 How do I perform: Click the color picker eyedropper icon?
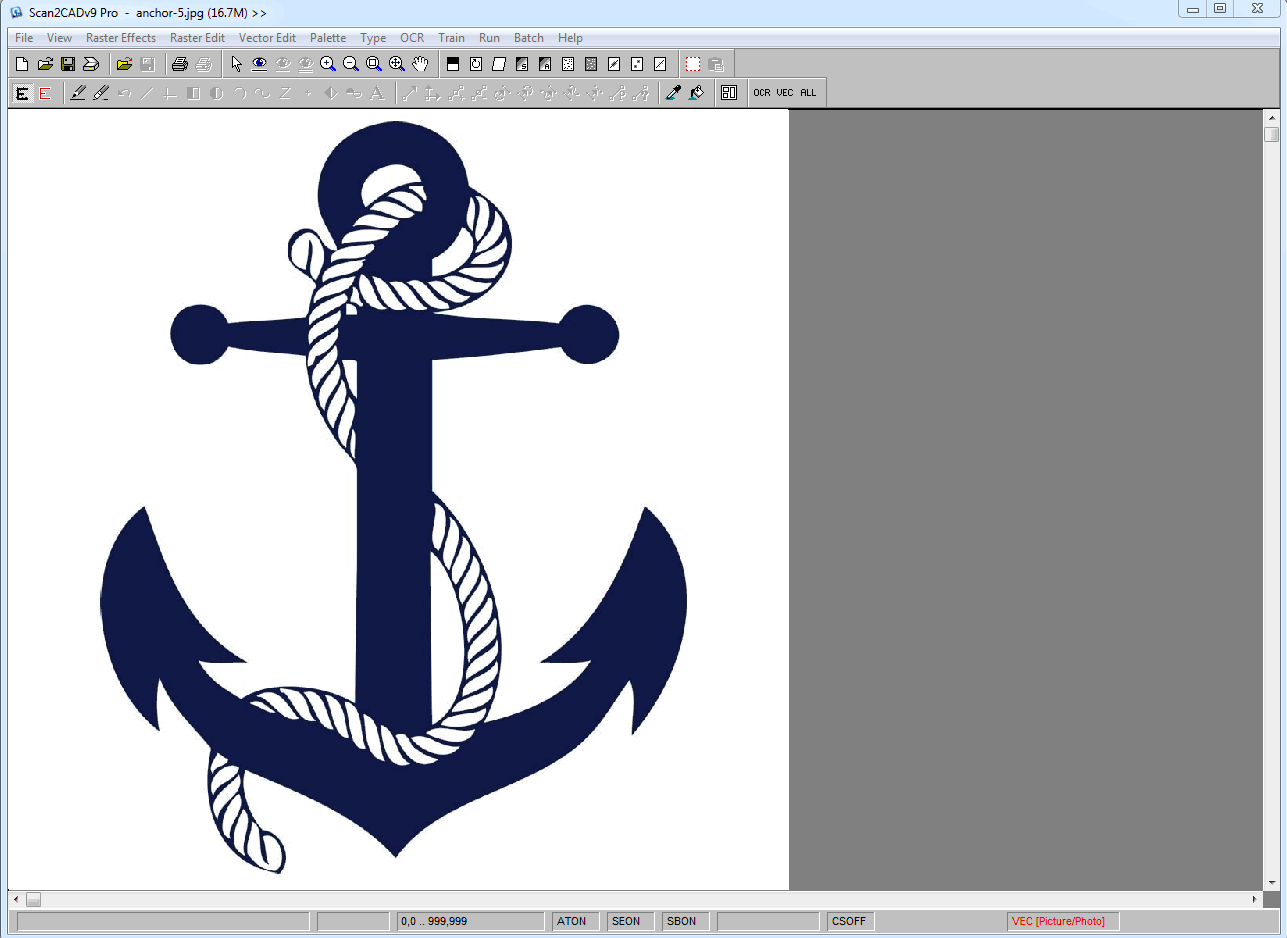click(x=673, y=92)
